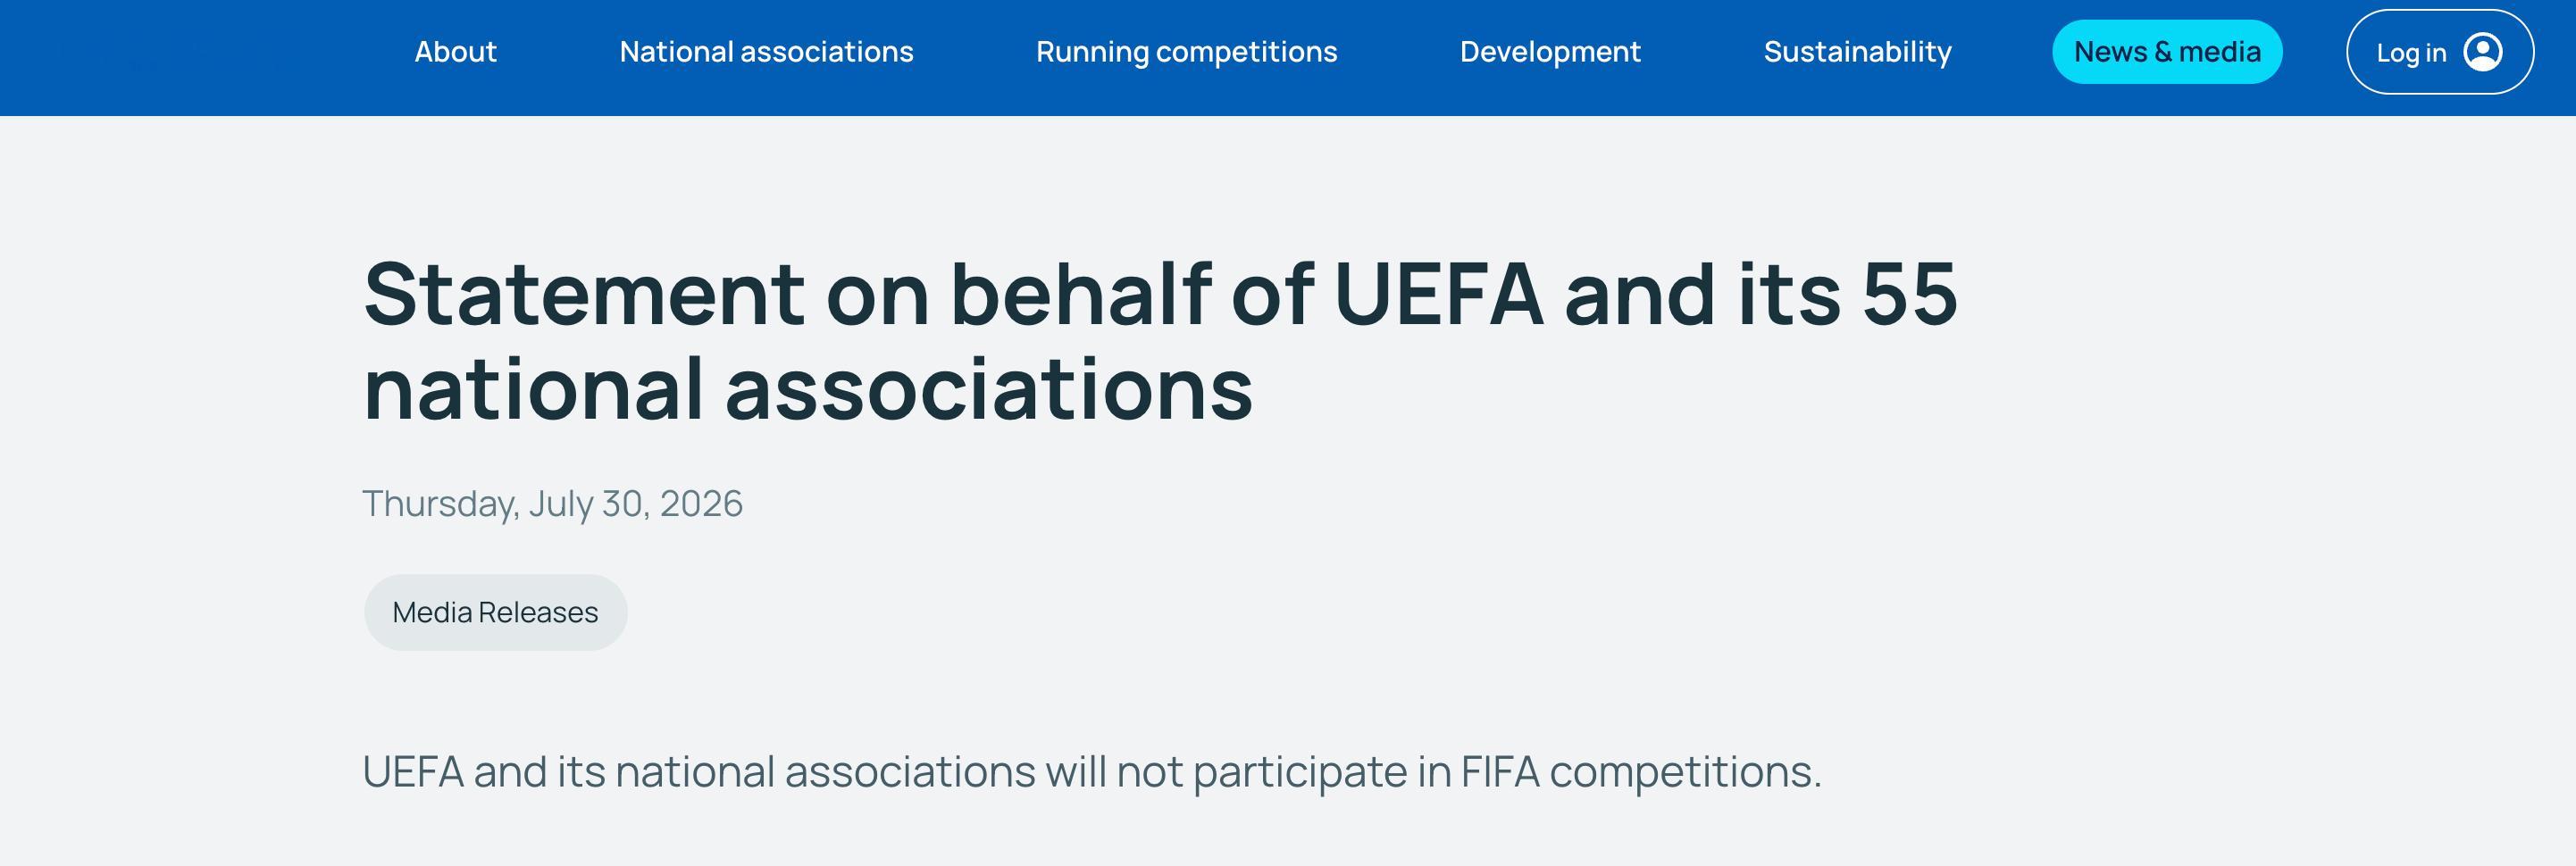Click the statement headline's first line
The image size is (2576, 866).
pos(1160,294)
